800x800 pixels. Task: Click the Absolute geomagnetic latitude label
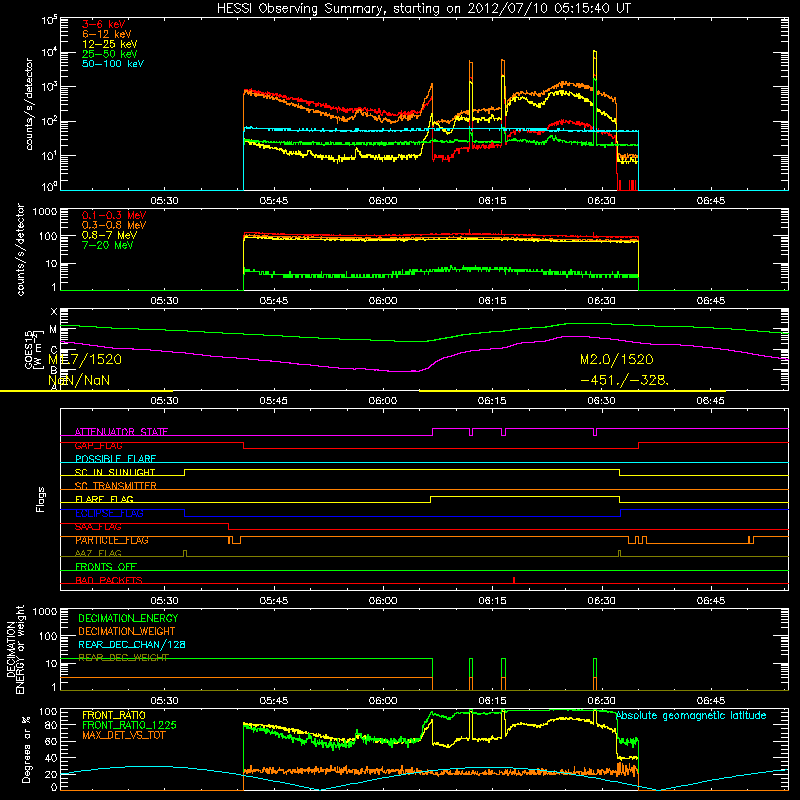(691, 716)
